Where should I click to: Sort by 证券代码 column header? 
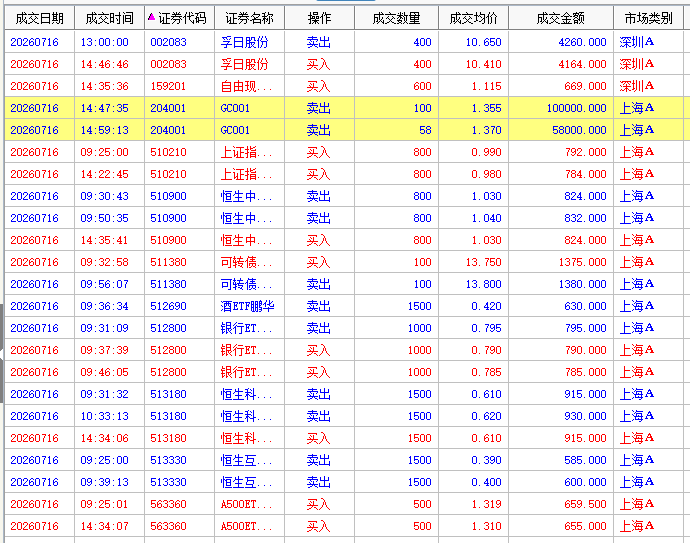(x=180, y=18)
